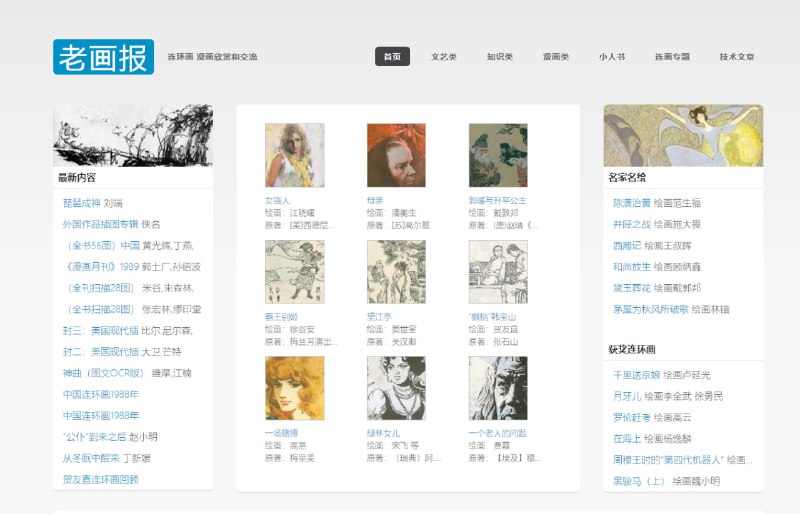Image resolution: width=800 pixels, height=514 pixels.
Task: Open the 外国作品插图专辑 link
Action: pos(101,224)
